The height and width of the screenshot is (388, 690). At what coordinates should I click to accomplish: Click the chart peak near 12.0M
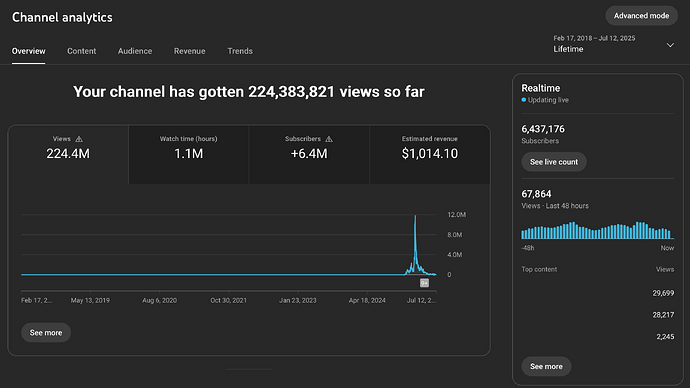coord(415,216)
